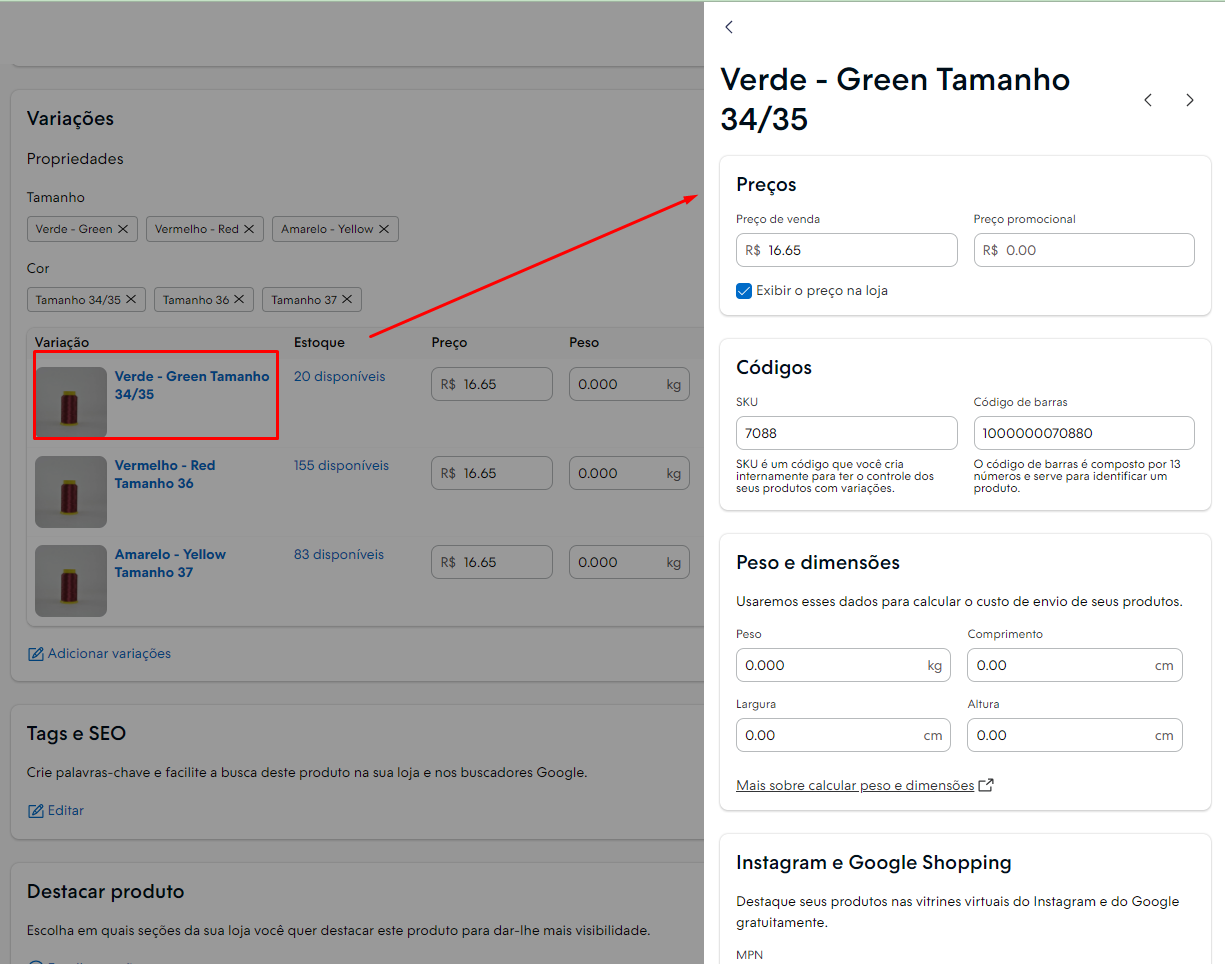Remove the Tamanho 37 tag
Viewport: 1225px width, 964px height.
click(x=347, y=300)
